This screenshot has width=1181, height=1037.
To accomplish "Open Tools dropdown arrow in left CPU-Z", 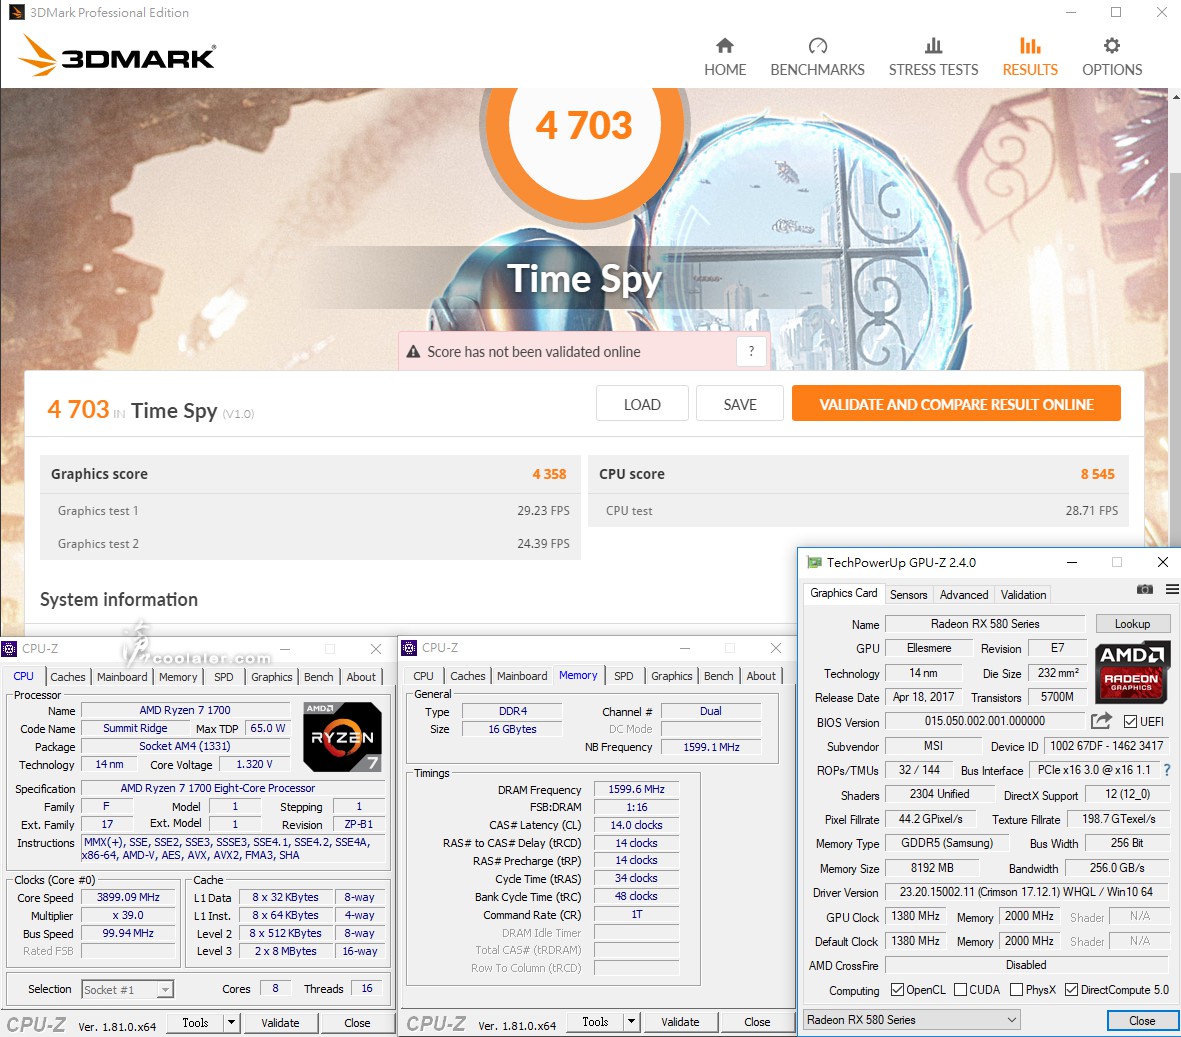I will click(232, 1023).
